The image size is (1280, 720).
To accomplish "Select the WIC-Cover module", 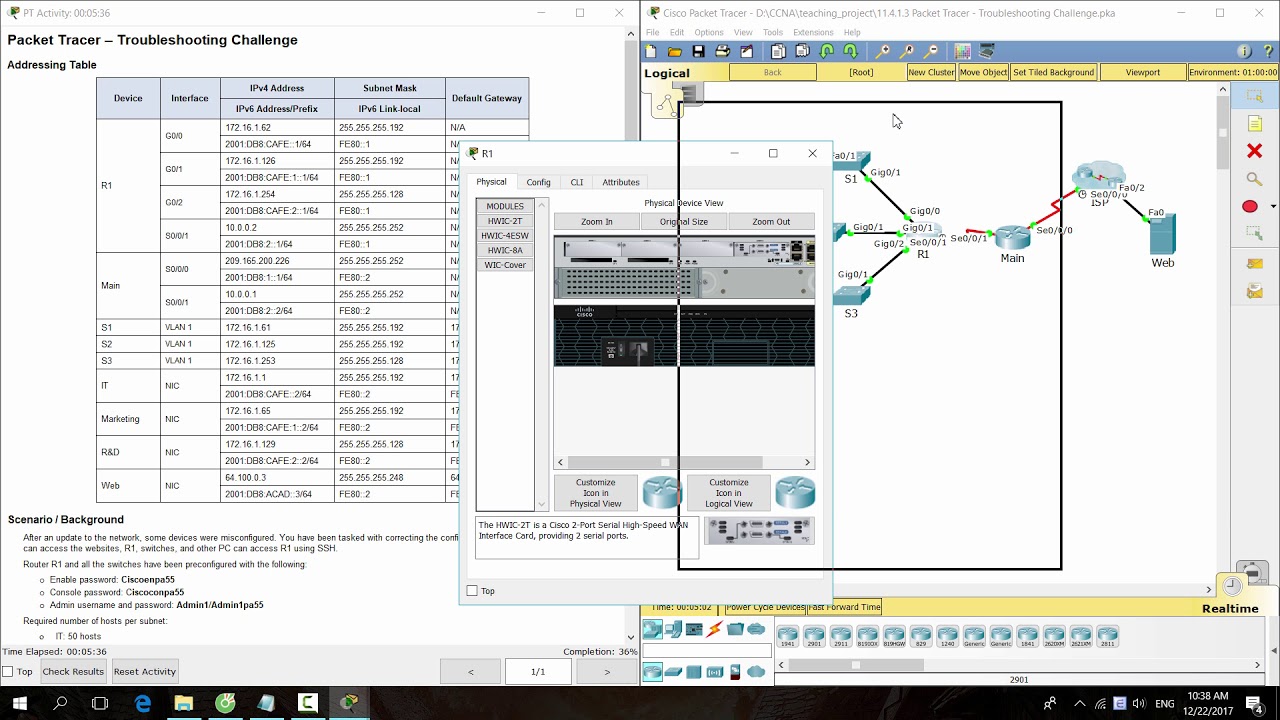I will pyautogui.click(x=505, y=265).
